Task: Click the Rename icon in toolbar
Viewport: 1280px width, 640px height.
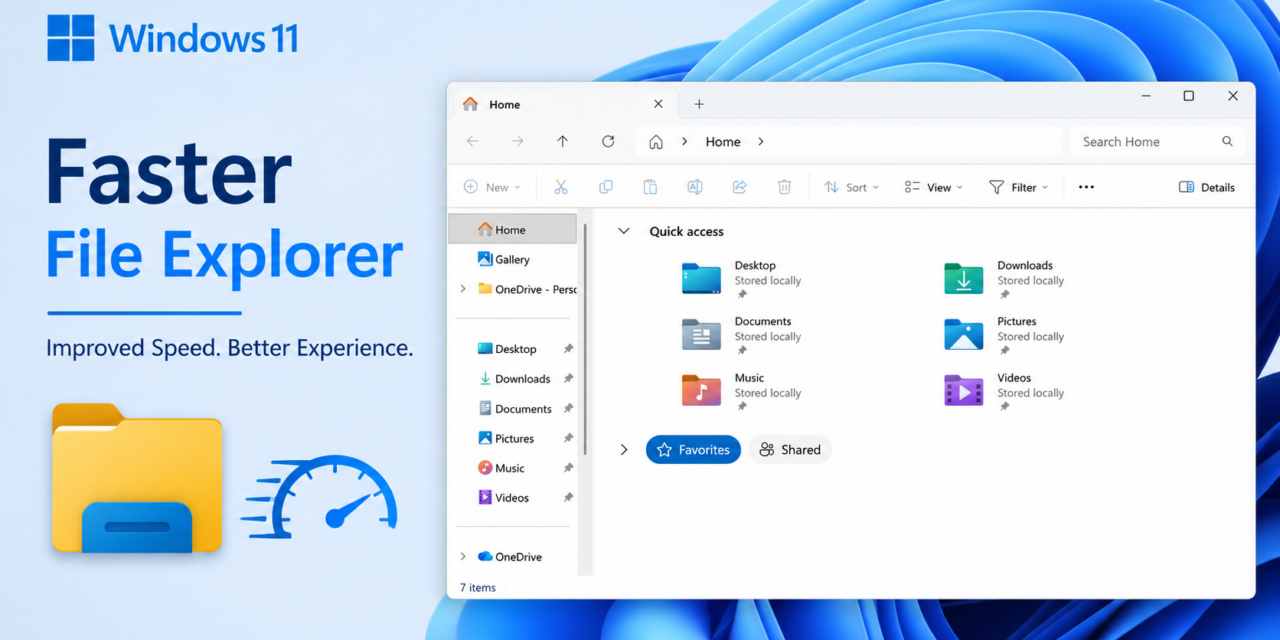Action: click(x=695, y=187)
